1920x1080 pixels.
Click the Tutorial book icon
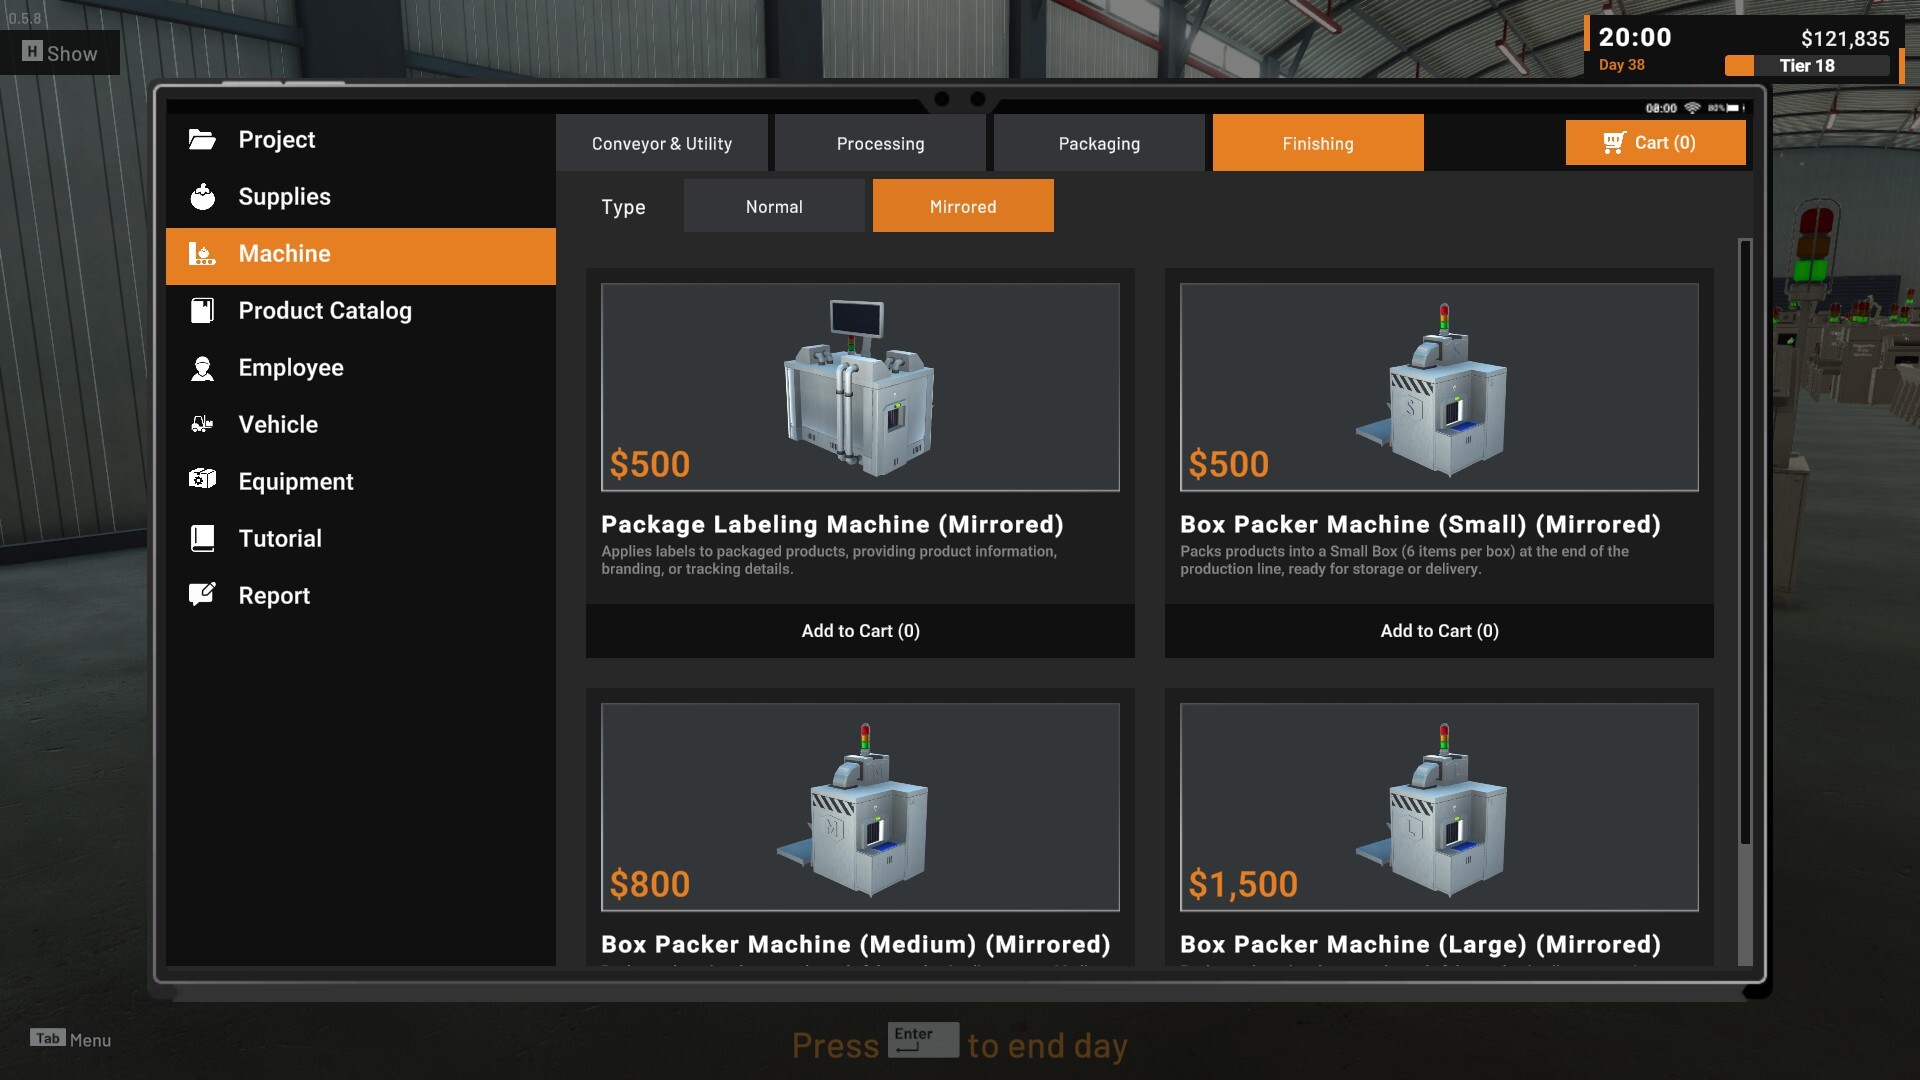pos(202,538)
